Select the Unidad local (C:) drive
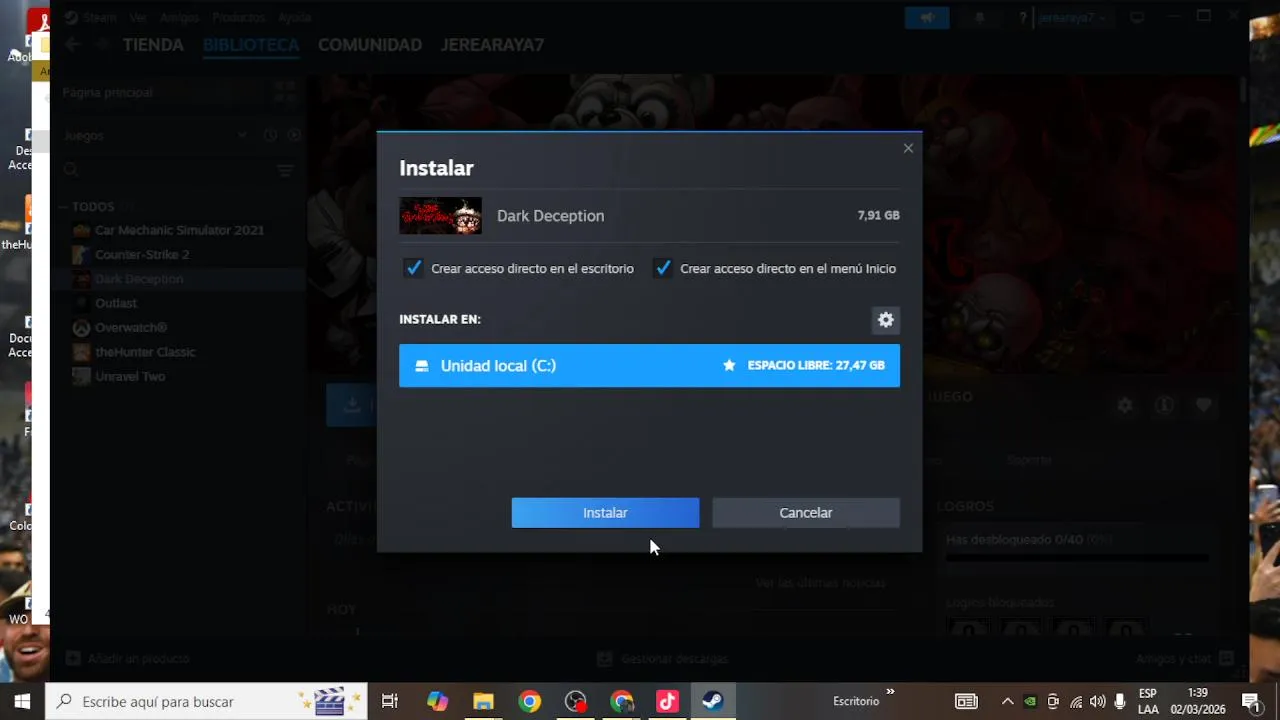Image resolution: width=1280 pixels, height=720 pixels. click(x=649, y=365)
